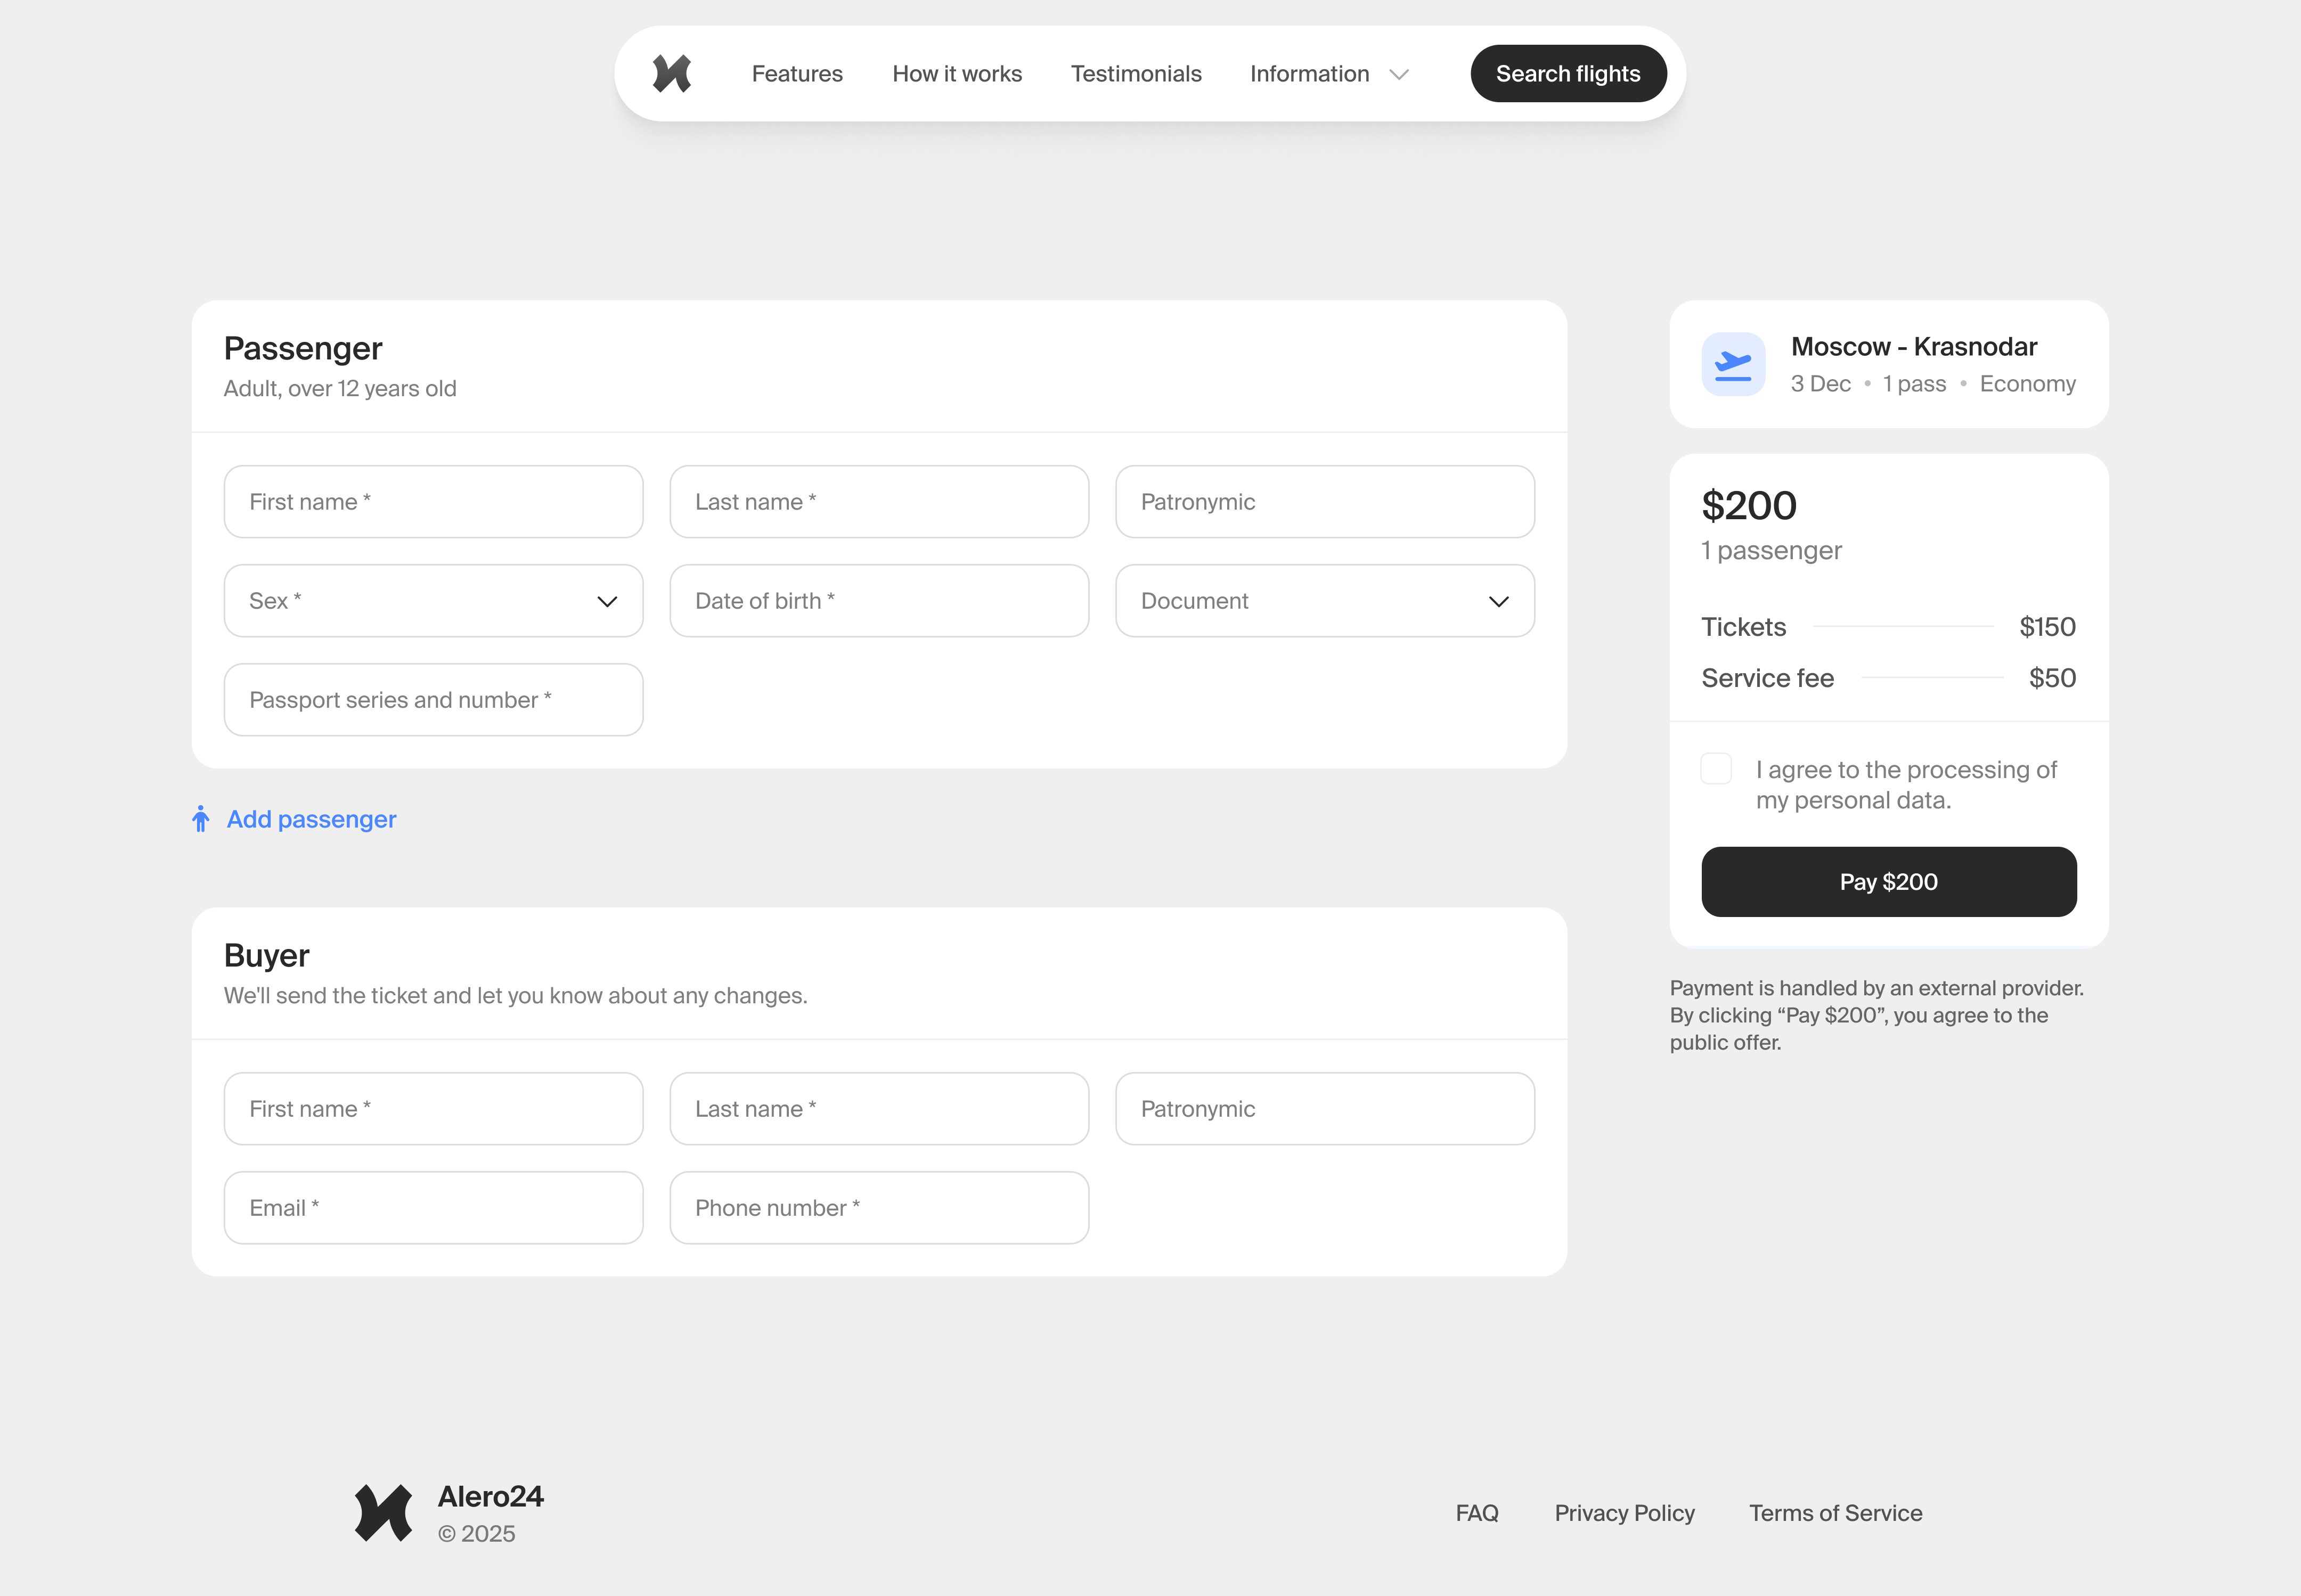Click the Moscow - Krasnodar route title

1914,347
